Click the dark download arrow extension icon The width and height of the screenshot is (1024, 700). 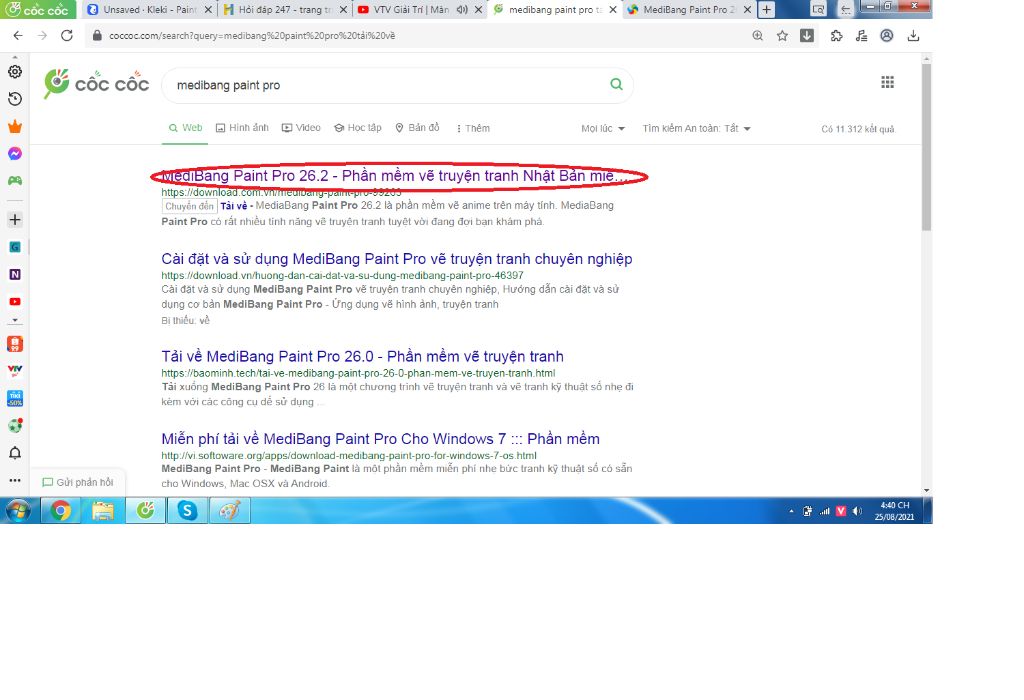[x=807, y=36]
